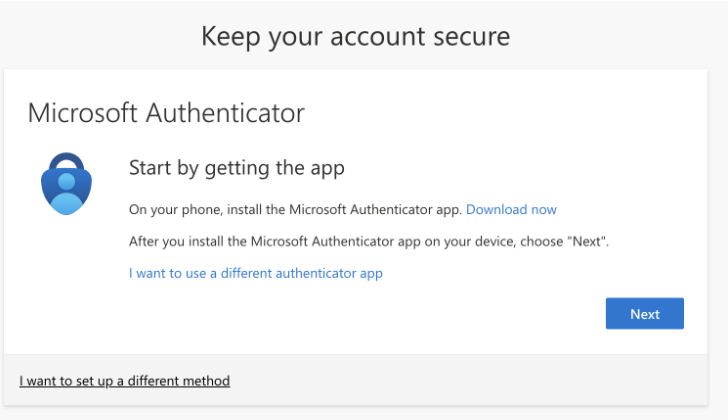Click the Keep your account secure title

click(355, 37)
